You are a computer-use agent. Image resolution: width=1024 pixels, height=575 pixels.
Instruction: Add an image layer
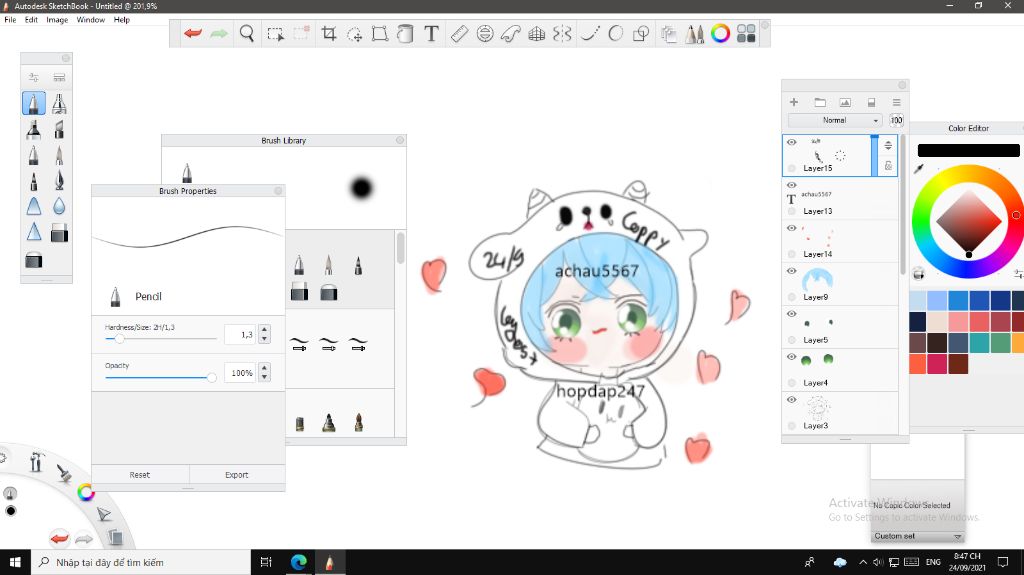845,102
